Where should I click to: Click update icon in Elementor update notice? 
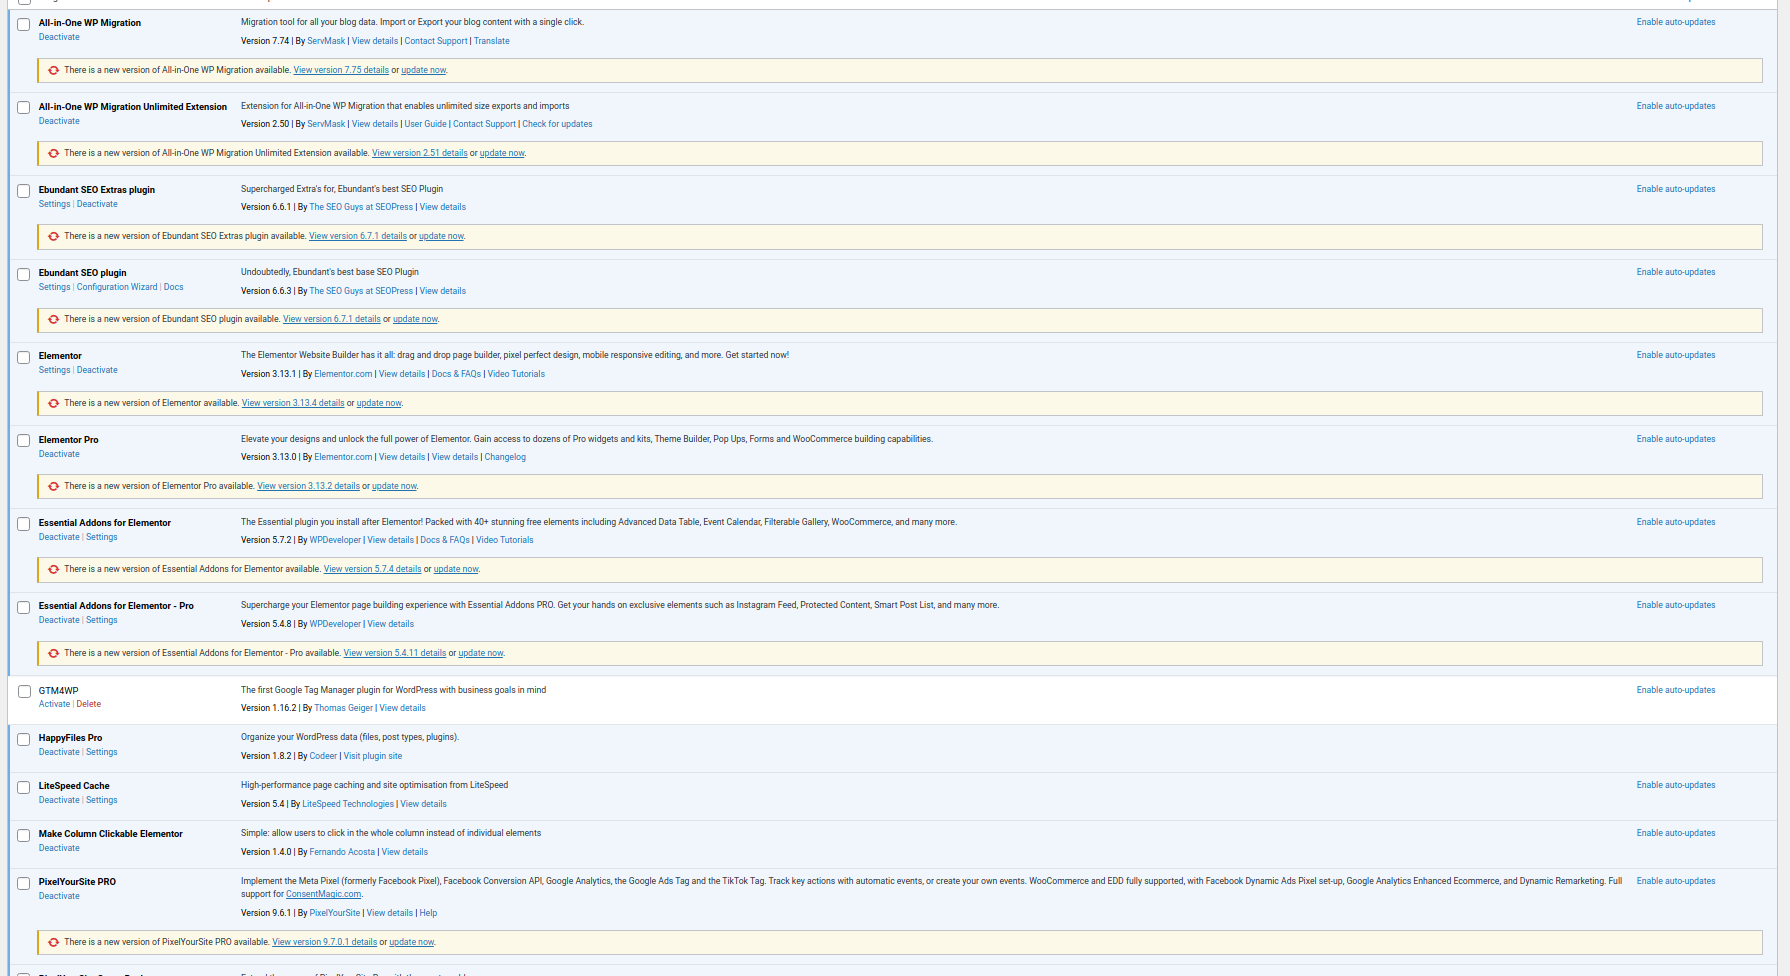pos(54,403)
